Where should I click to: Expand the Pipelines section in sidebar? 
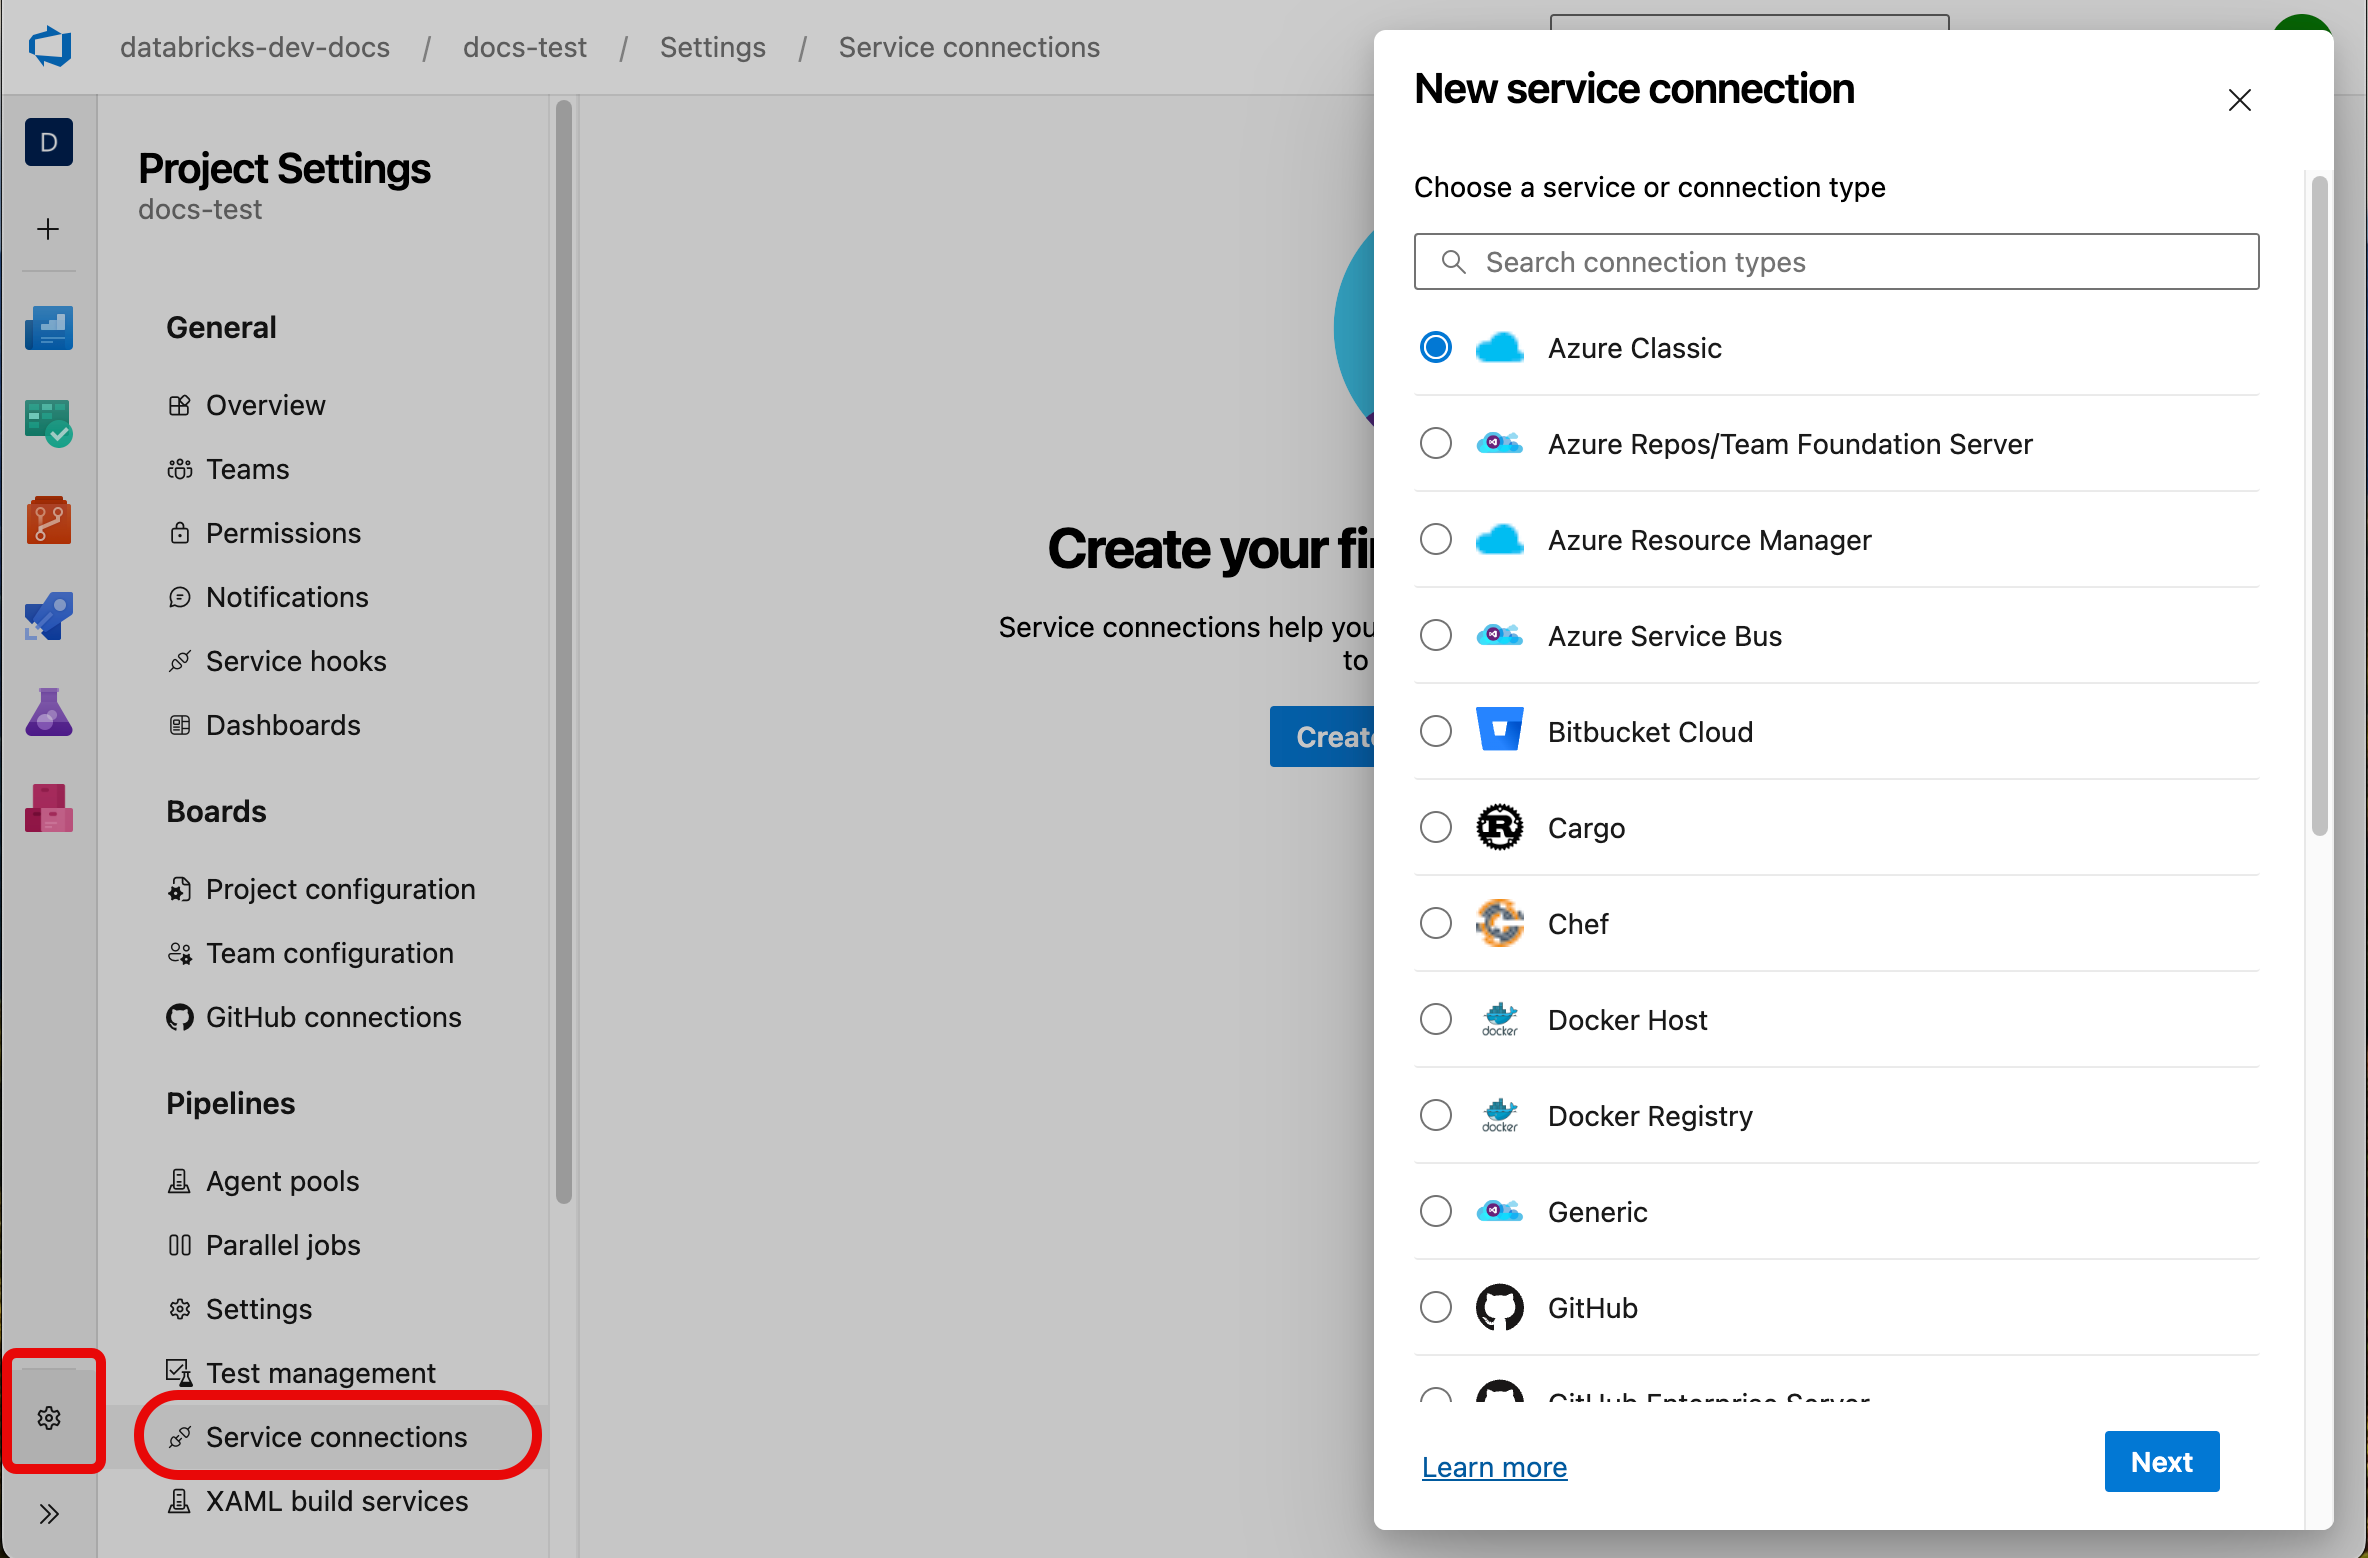point(231,1102)
